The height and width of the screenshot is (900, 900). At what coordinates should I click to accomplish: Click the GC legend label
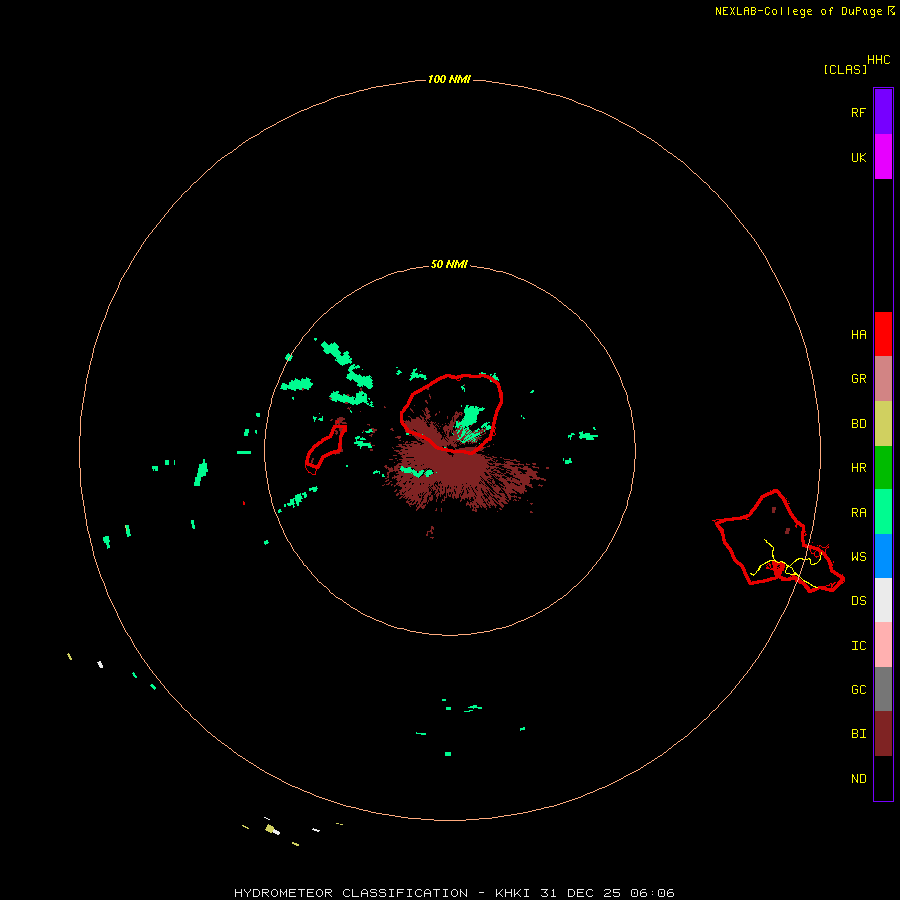[x=858, y=690]
